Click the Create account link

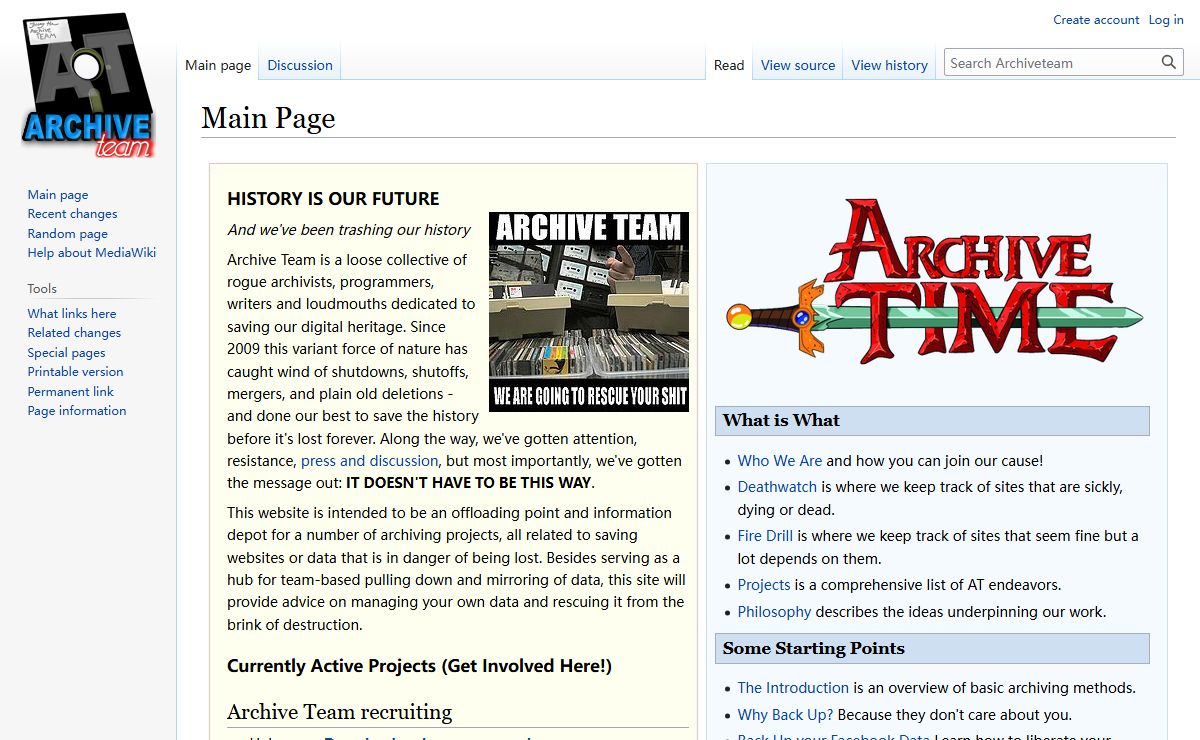coord(1096,20)
